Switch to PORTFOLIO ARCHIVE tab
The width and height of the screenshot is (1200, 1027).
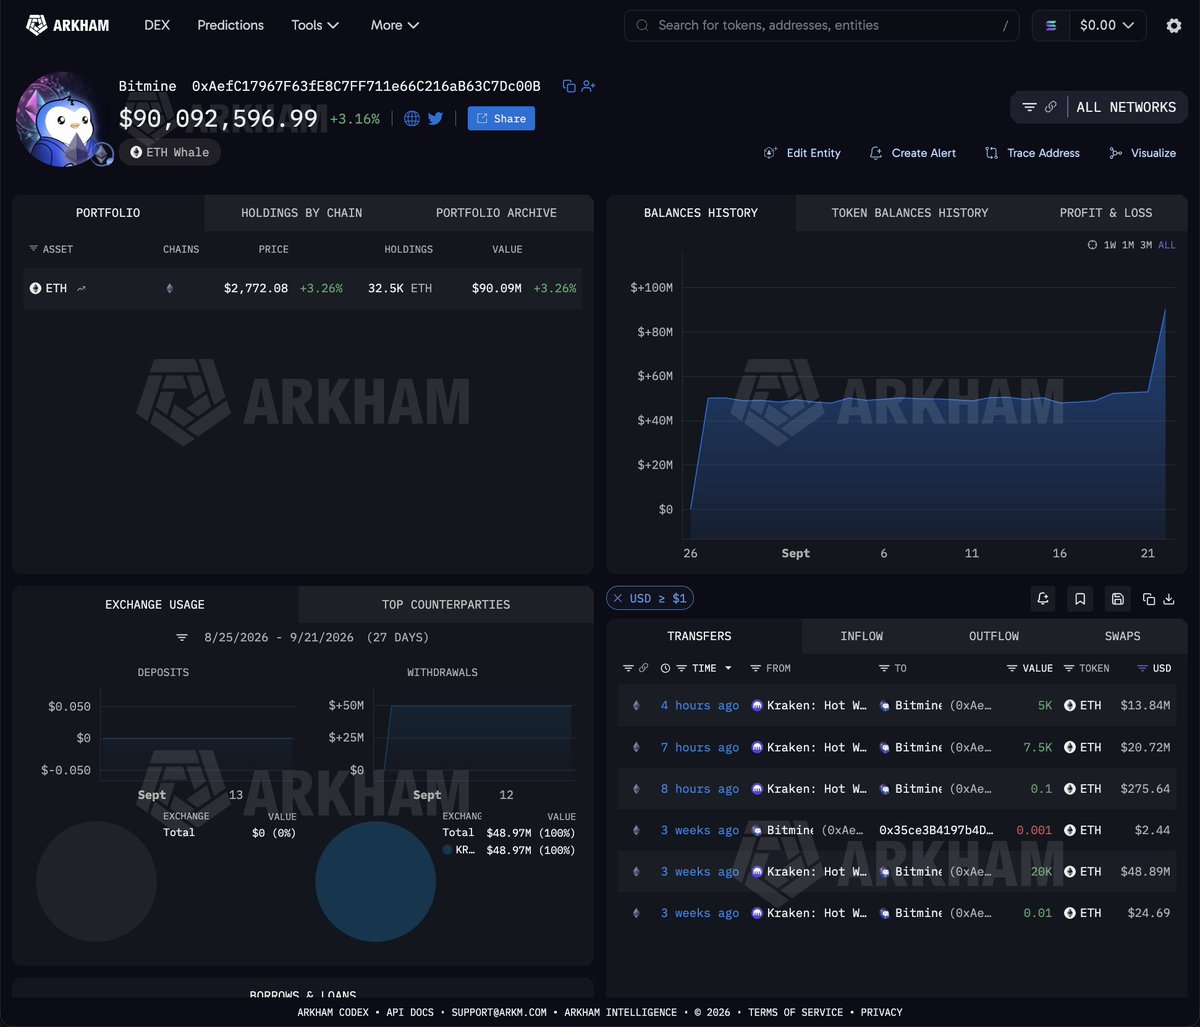(x=496, y=213)
